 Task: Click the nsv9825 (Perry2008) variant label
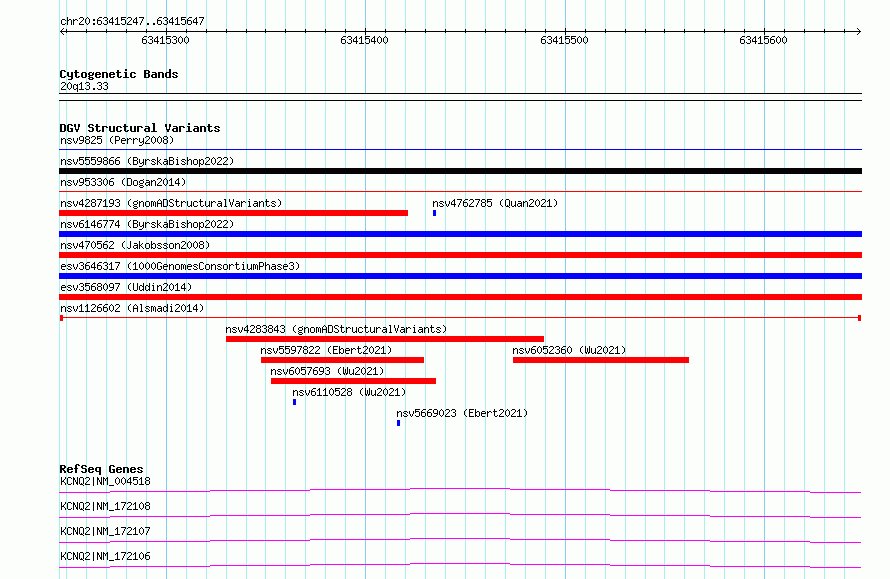117,140
